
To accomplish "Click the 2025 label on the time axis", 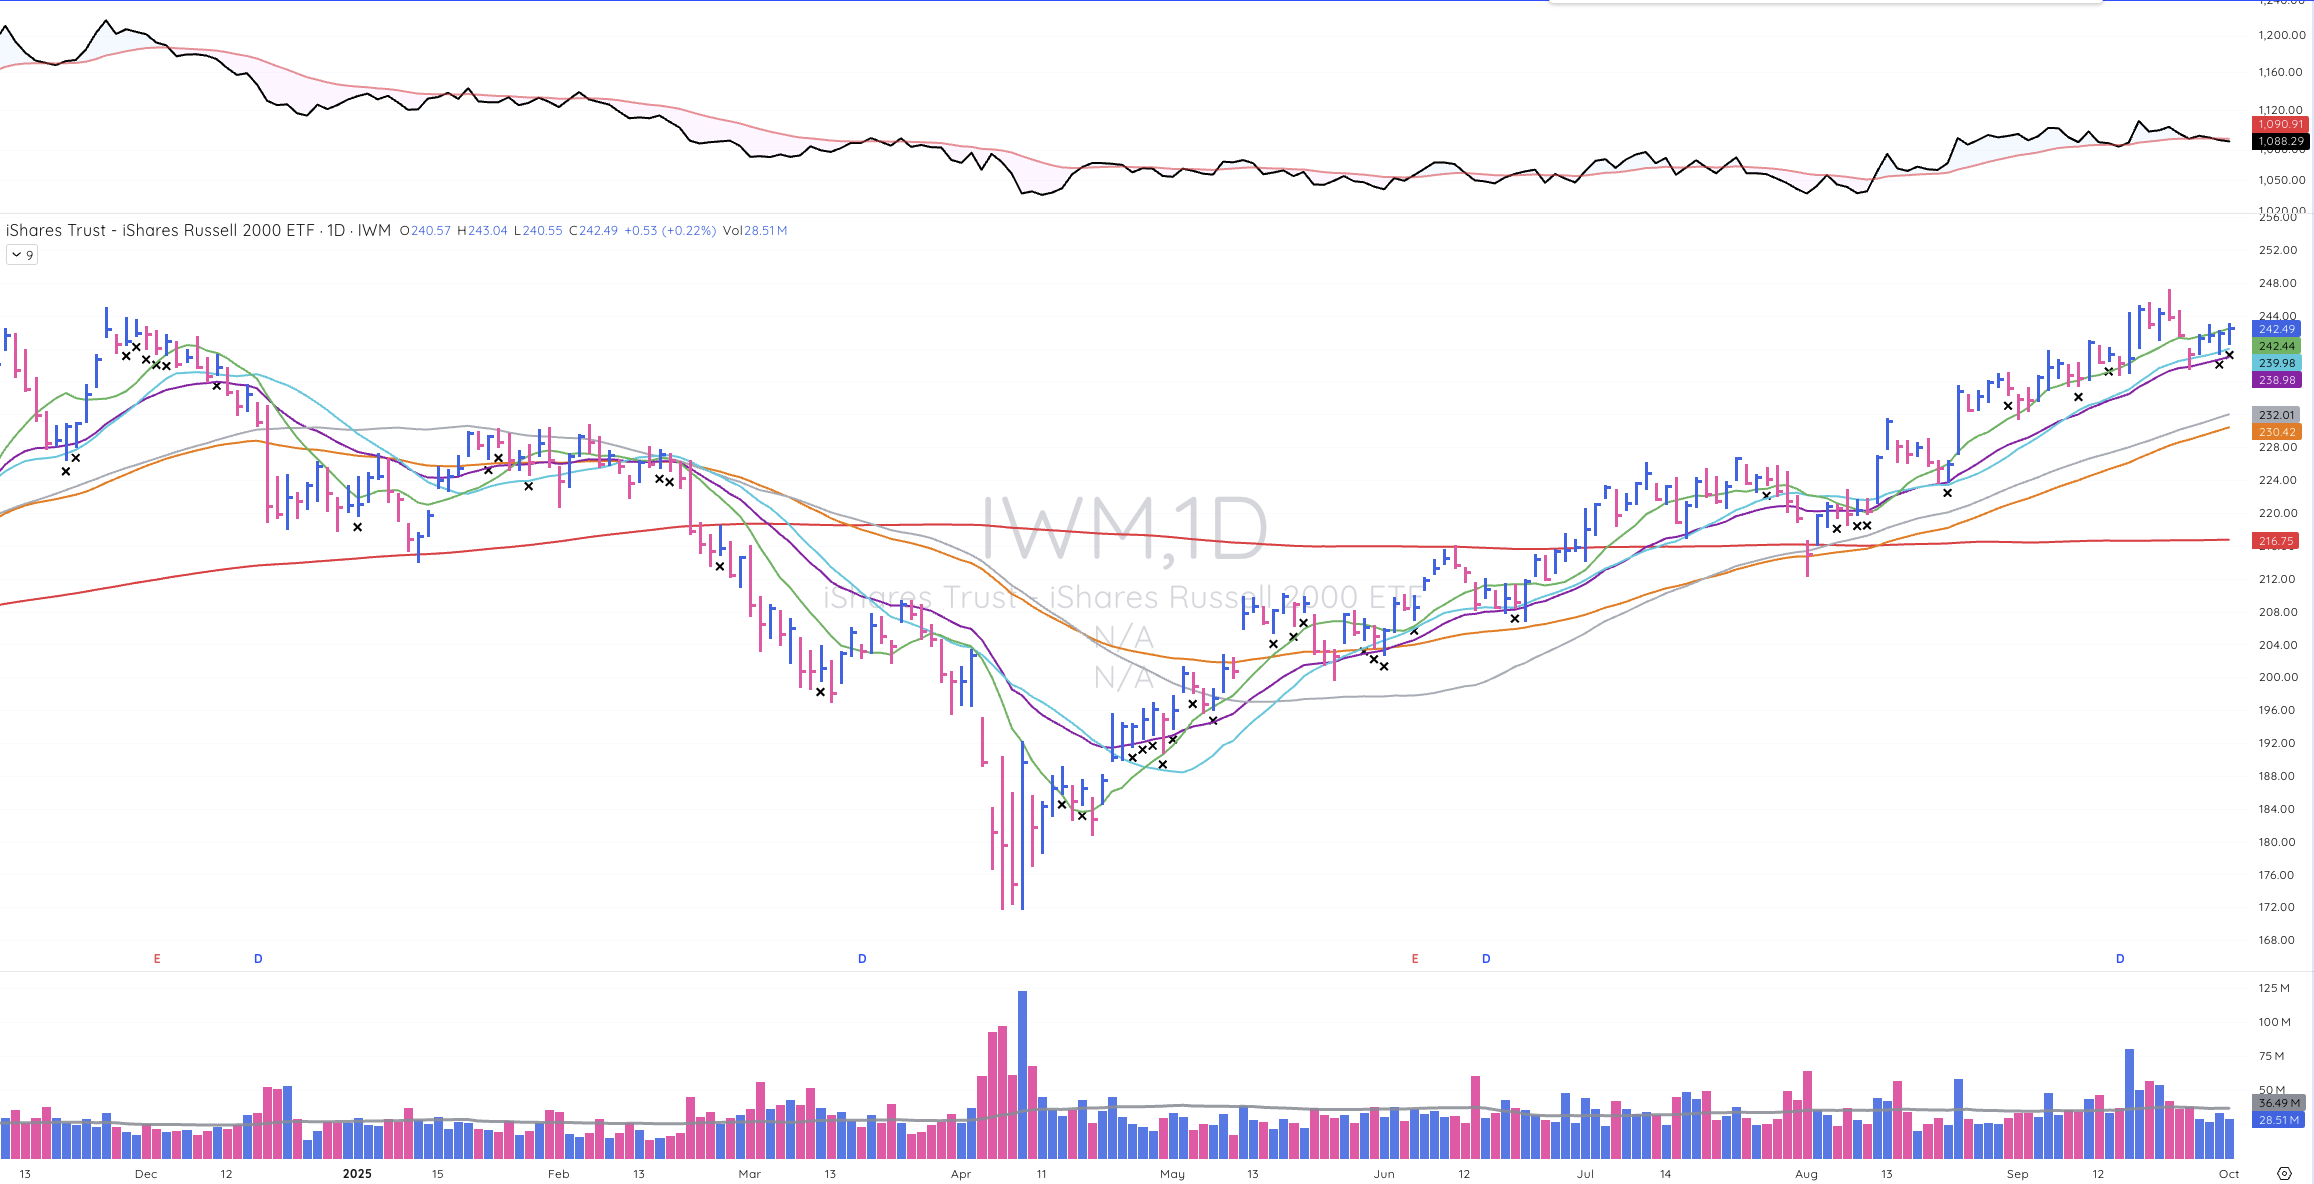I will pyautogui.click(x=357, y=1173).
